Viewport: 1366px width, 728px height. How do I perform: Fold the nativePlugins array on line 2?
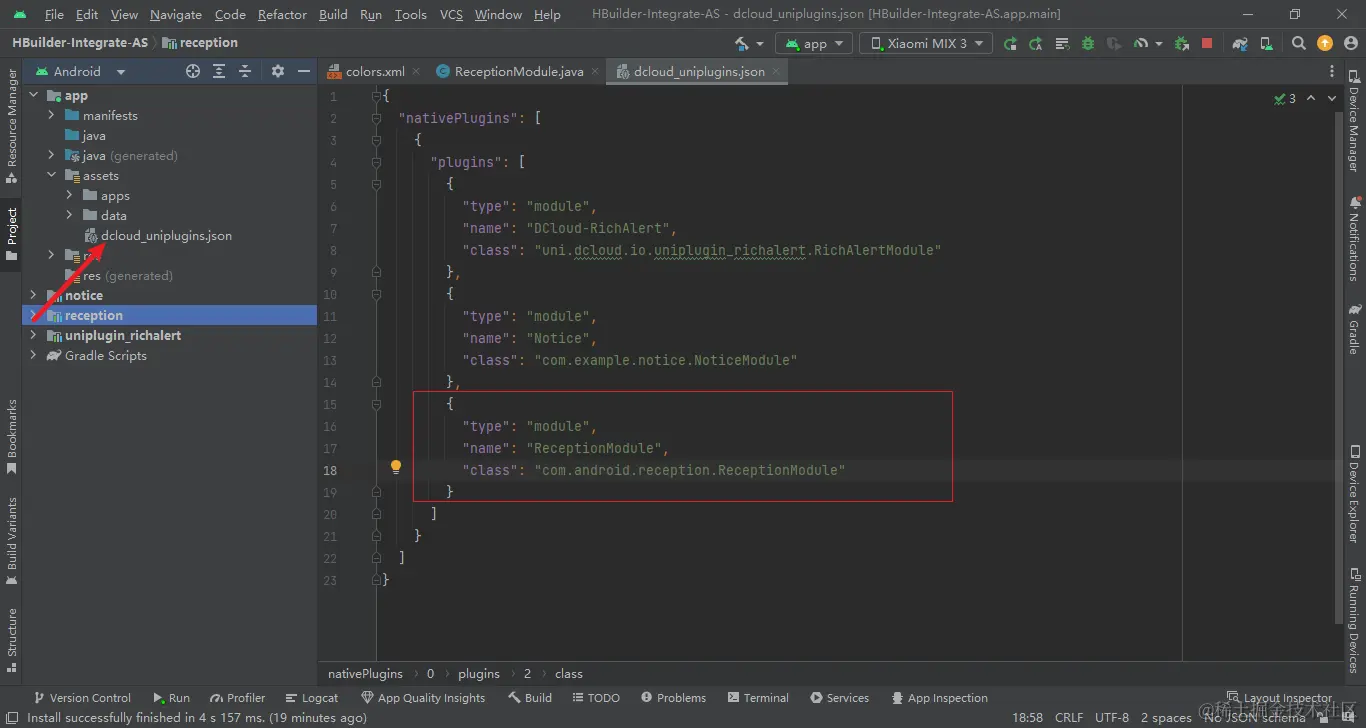(x=377, y=118)
